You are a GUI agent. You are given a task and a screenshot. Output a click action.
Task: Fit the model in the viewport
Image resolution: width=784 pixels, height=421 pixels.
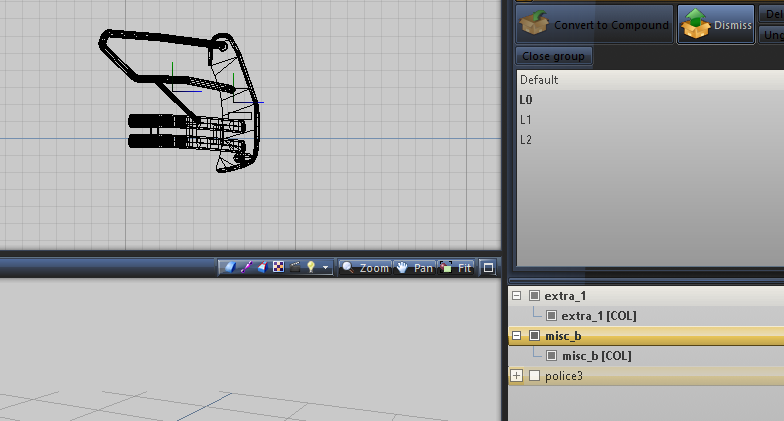pyautogui.click(x=457, y=268)
